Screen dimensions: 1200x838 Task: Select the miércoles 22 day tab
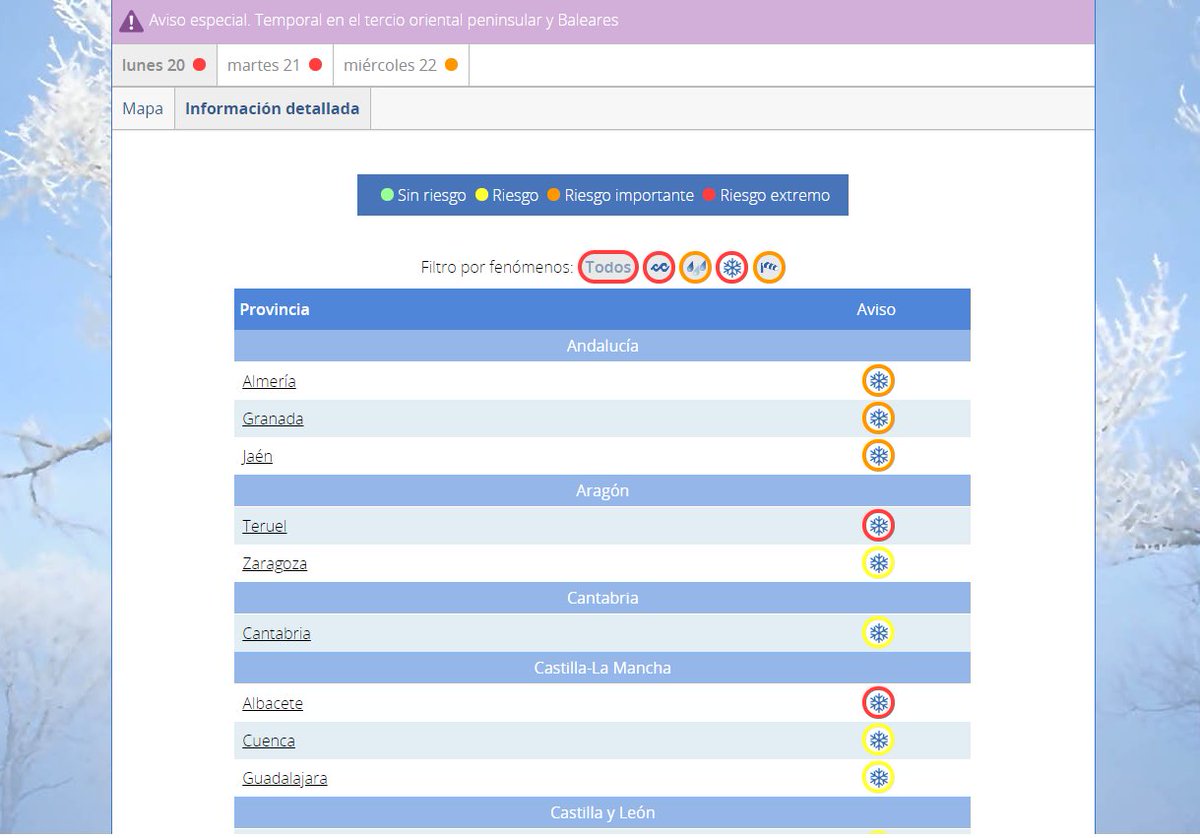click(401, 65)
